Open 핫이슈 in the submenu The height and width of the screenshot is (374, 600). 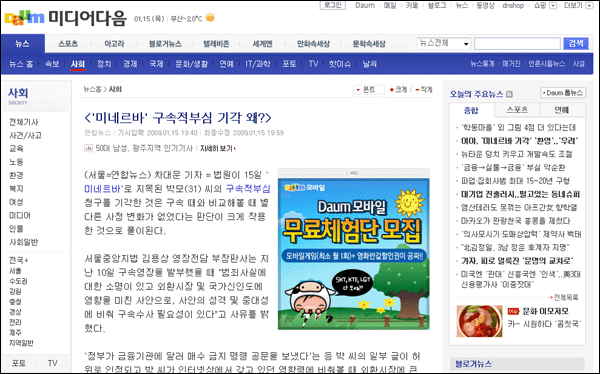click(x=340, y=64)
